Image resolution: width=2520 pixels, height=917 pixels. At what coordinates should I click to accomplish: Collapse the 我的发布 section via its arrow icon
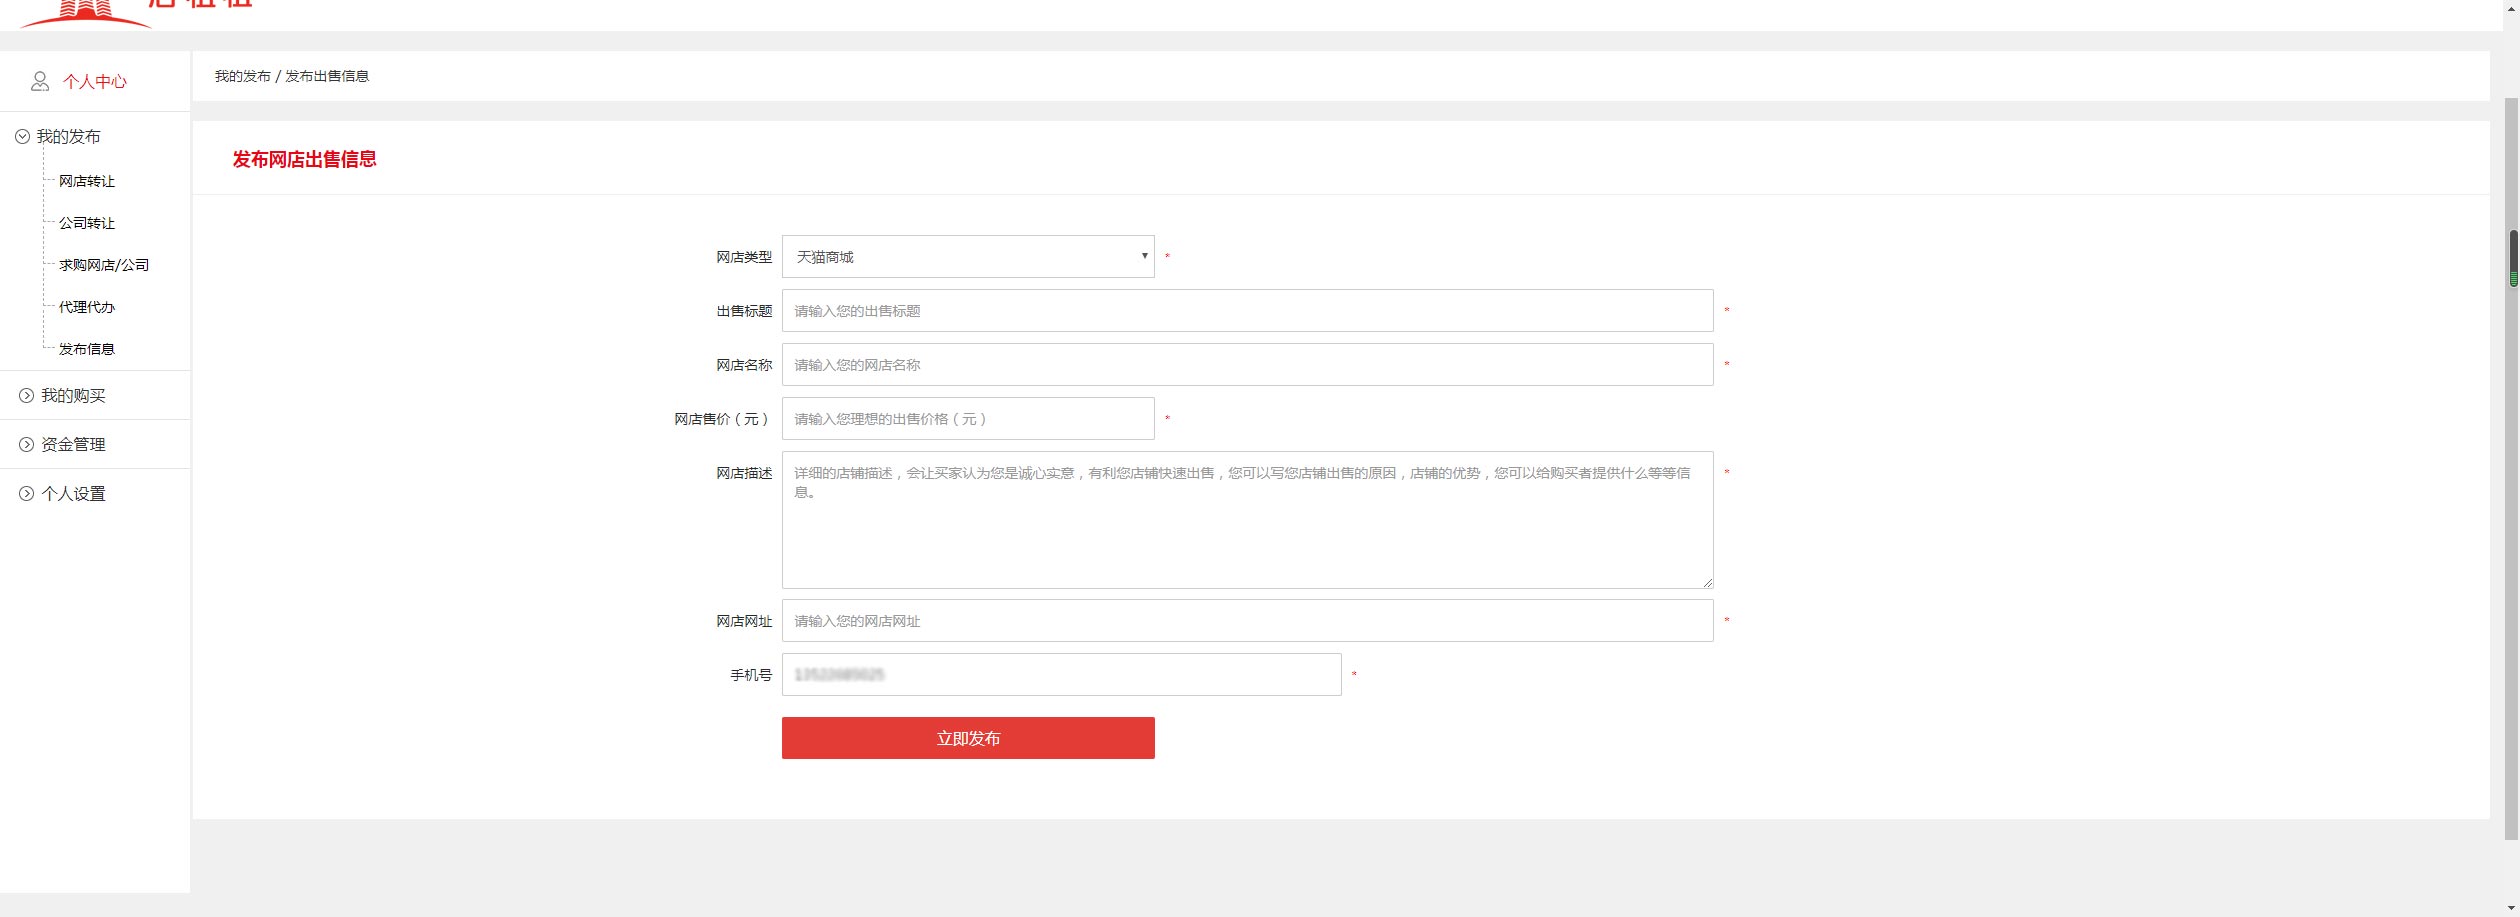(x=22, y=137)
